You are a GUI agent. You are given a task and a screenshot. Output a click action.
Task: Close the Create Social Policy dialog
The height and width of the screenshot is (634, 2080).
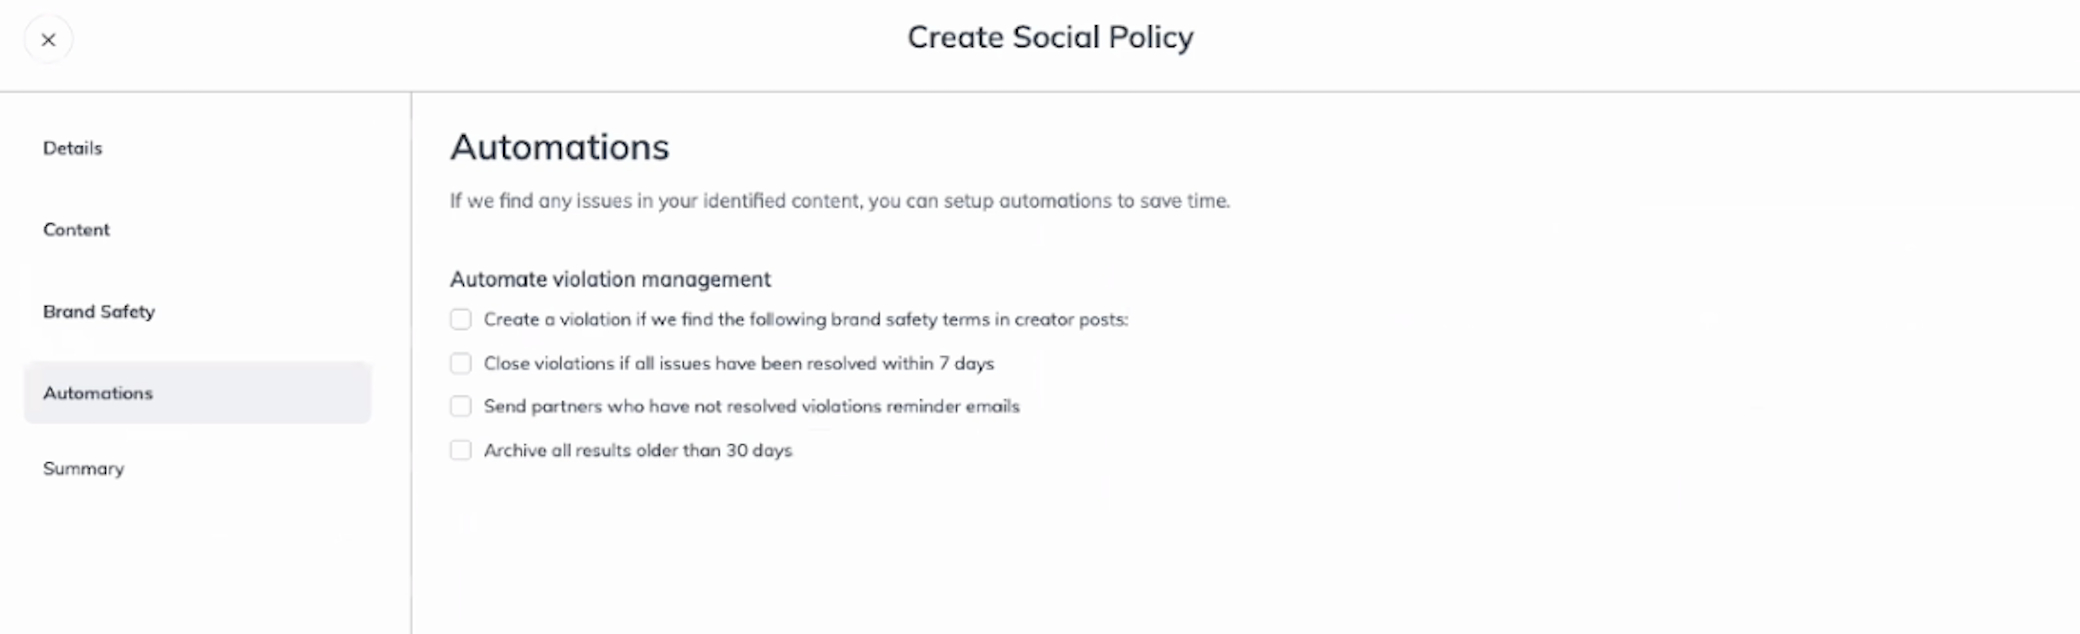48,40
